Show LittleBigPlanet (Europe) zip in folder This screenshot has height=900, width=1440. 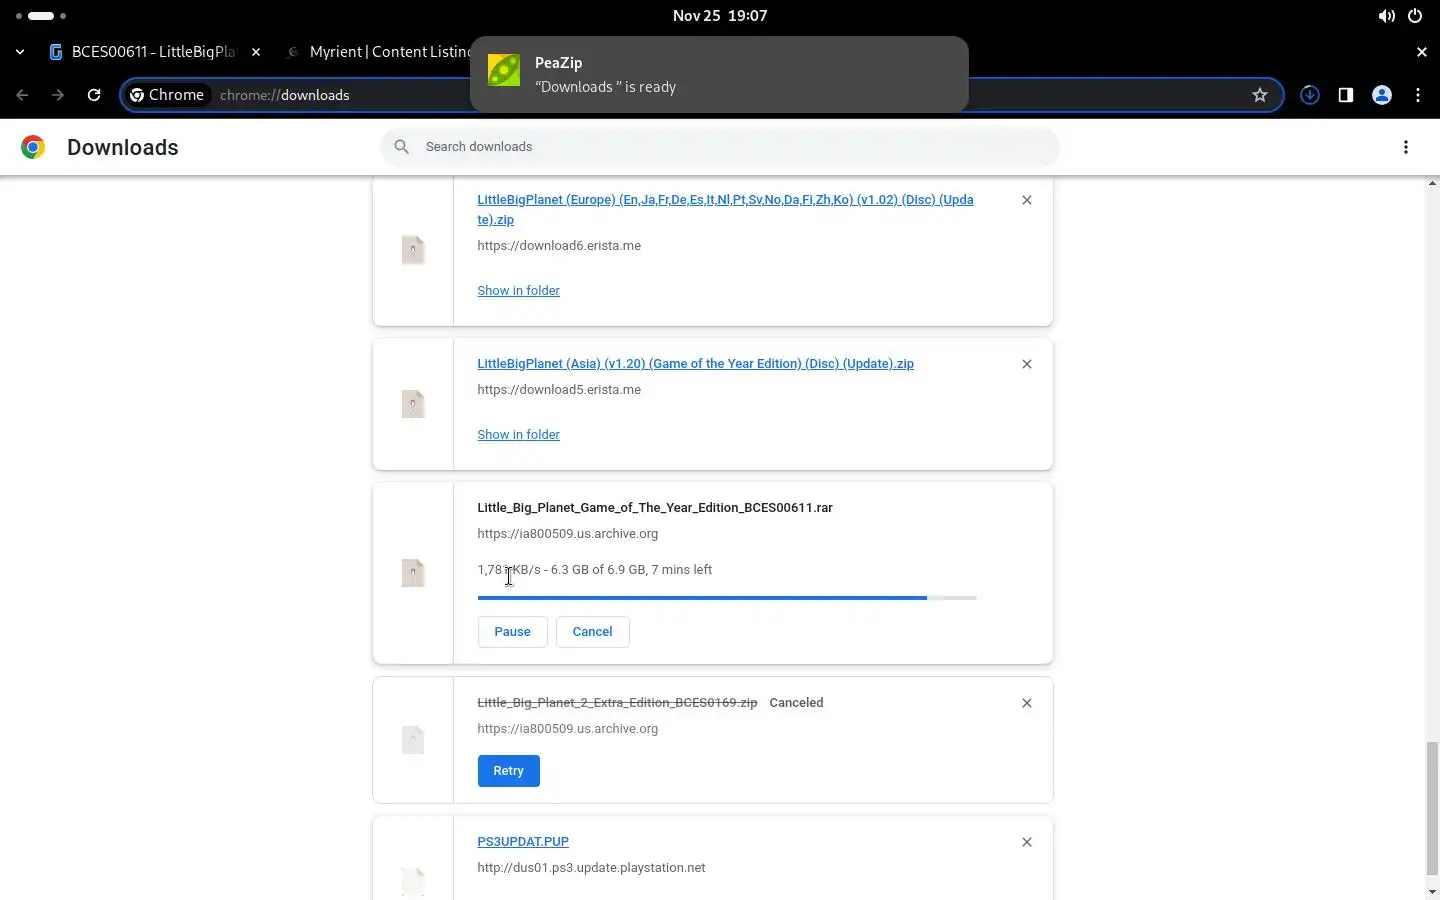coord(518,290)
